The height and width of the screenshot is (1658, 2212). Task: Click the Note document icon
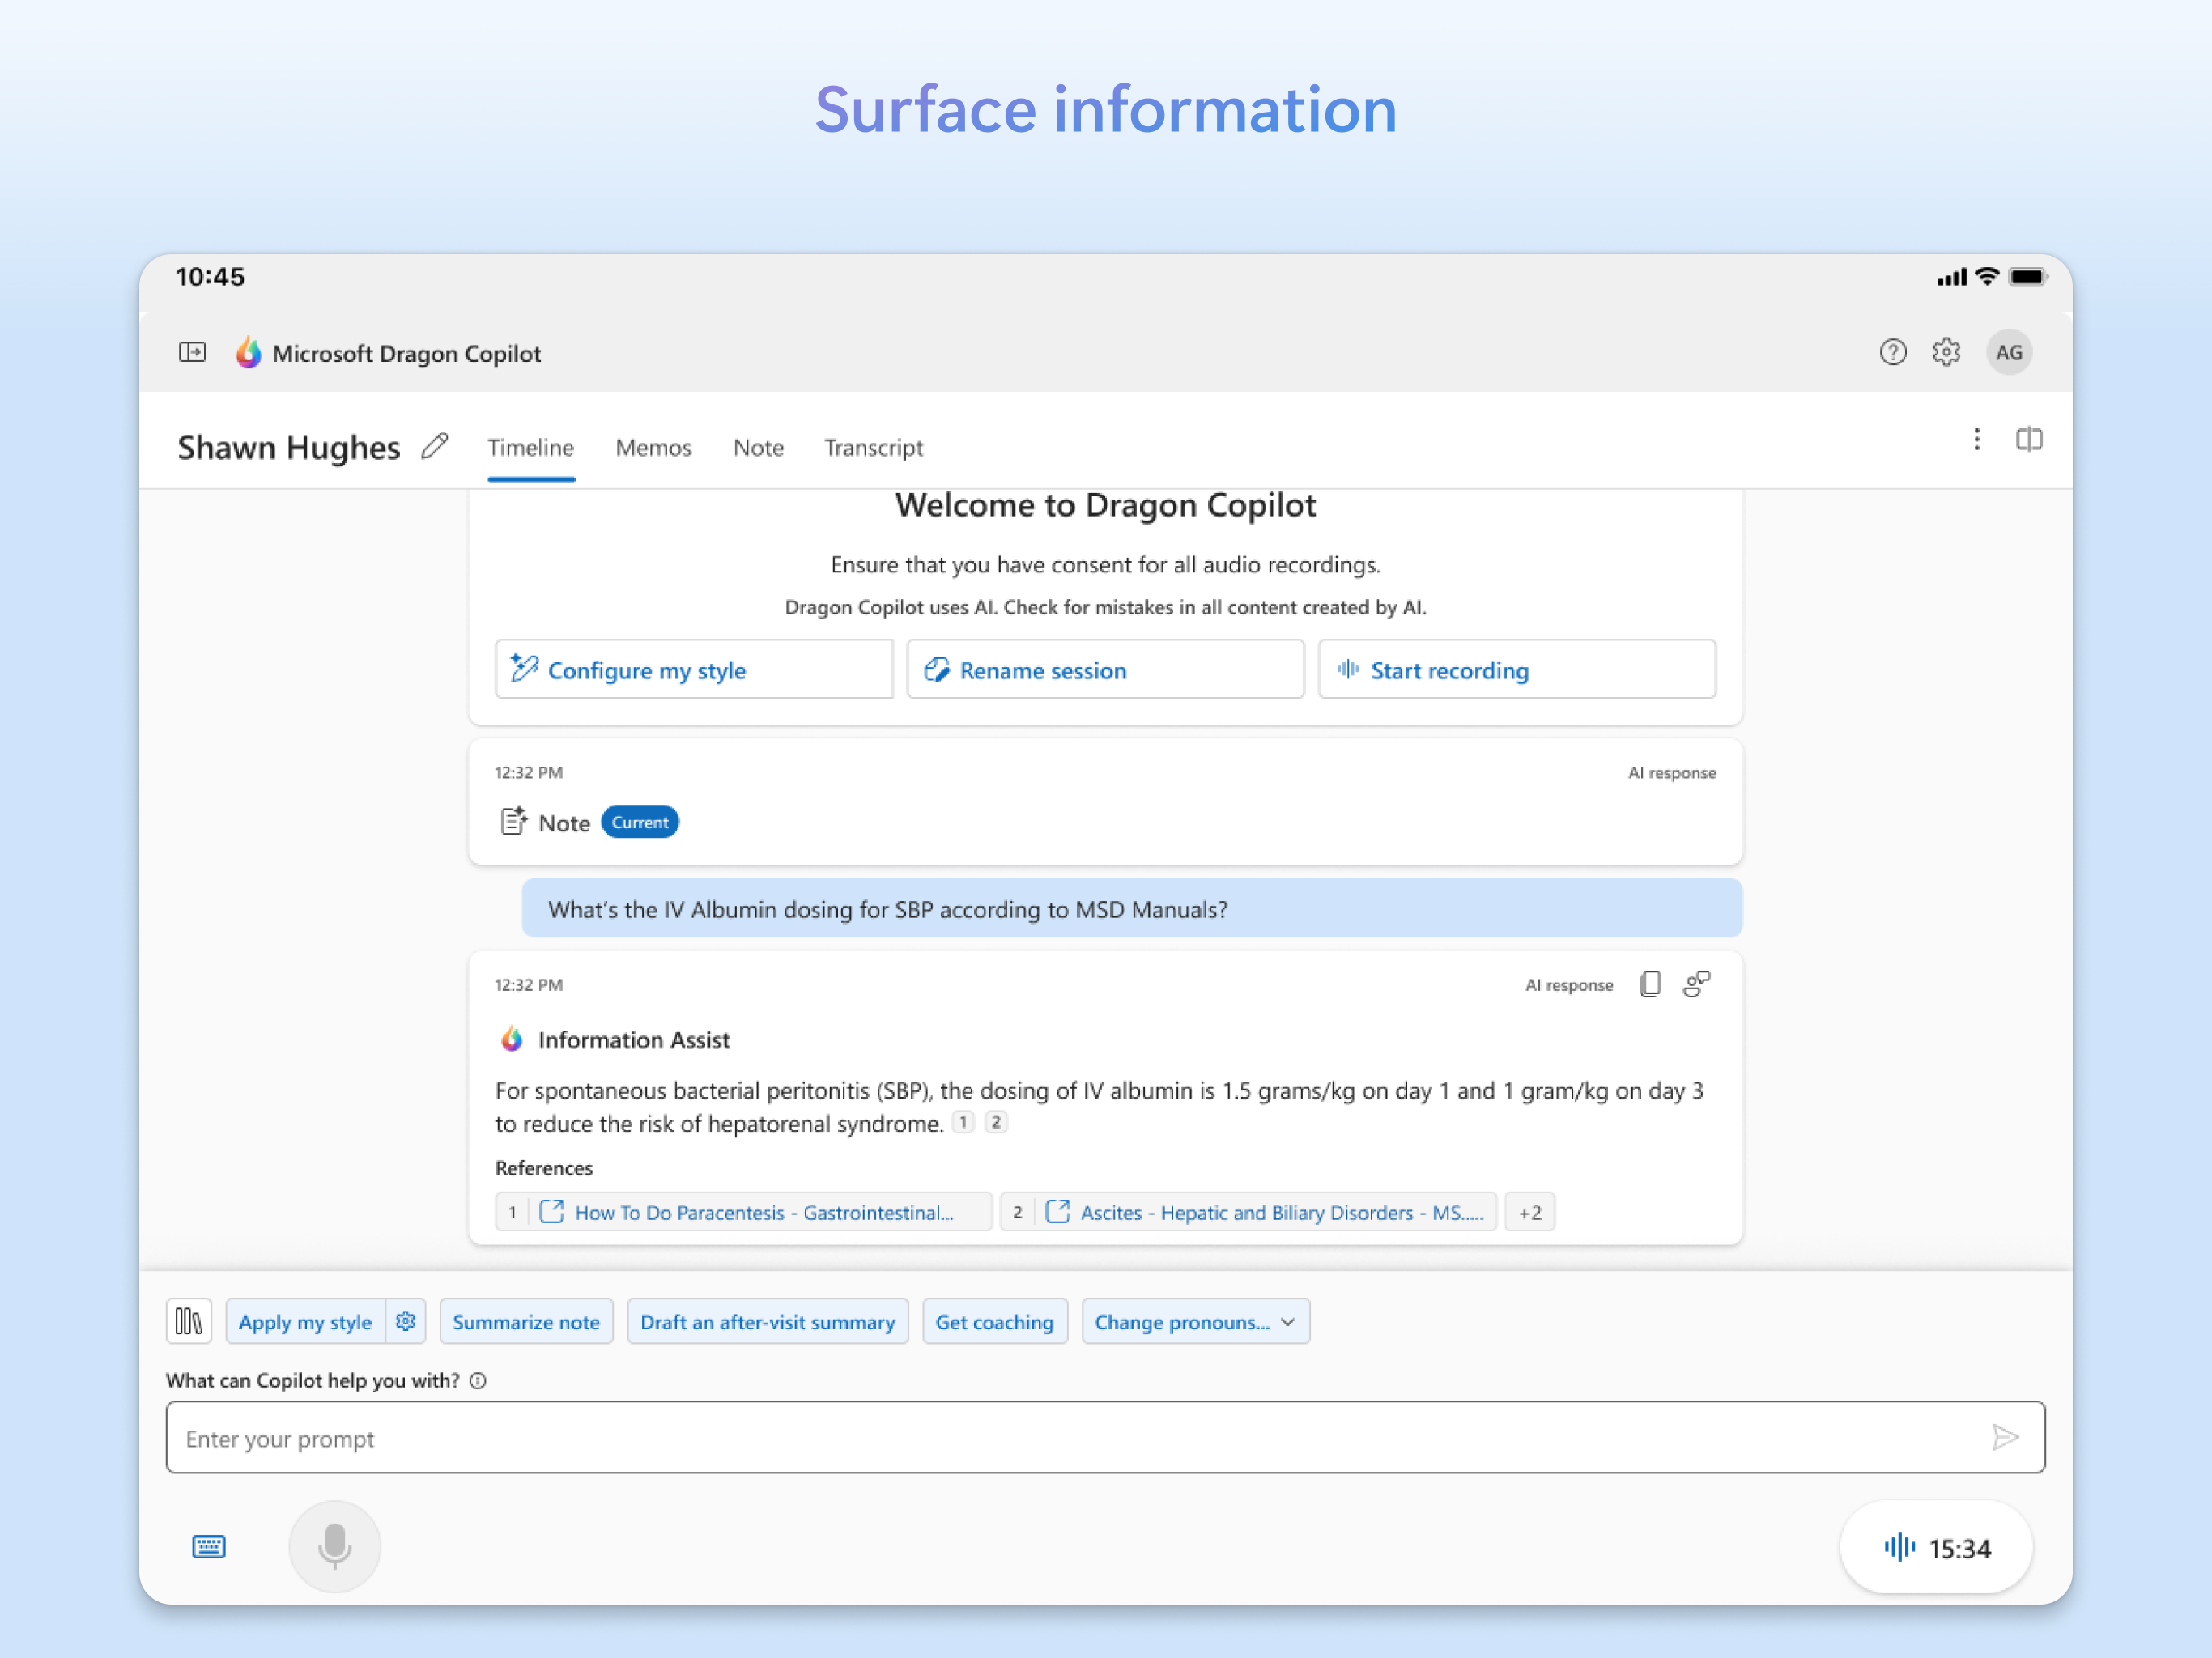click(513, 822)
